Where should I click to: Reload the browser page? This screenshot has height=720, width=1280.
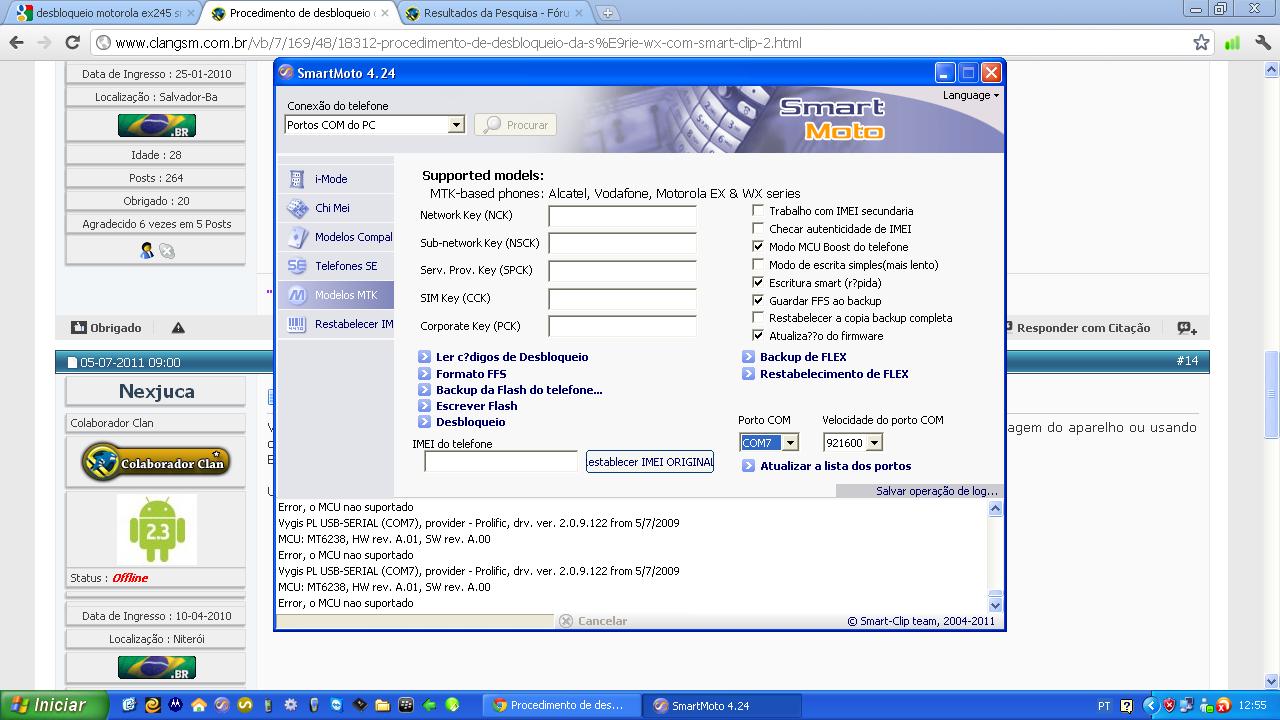tap(72, 43)
